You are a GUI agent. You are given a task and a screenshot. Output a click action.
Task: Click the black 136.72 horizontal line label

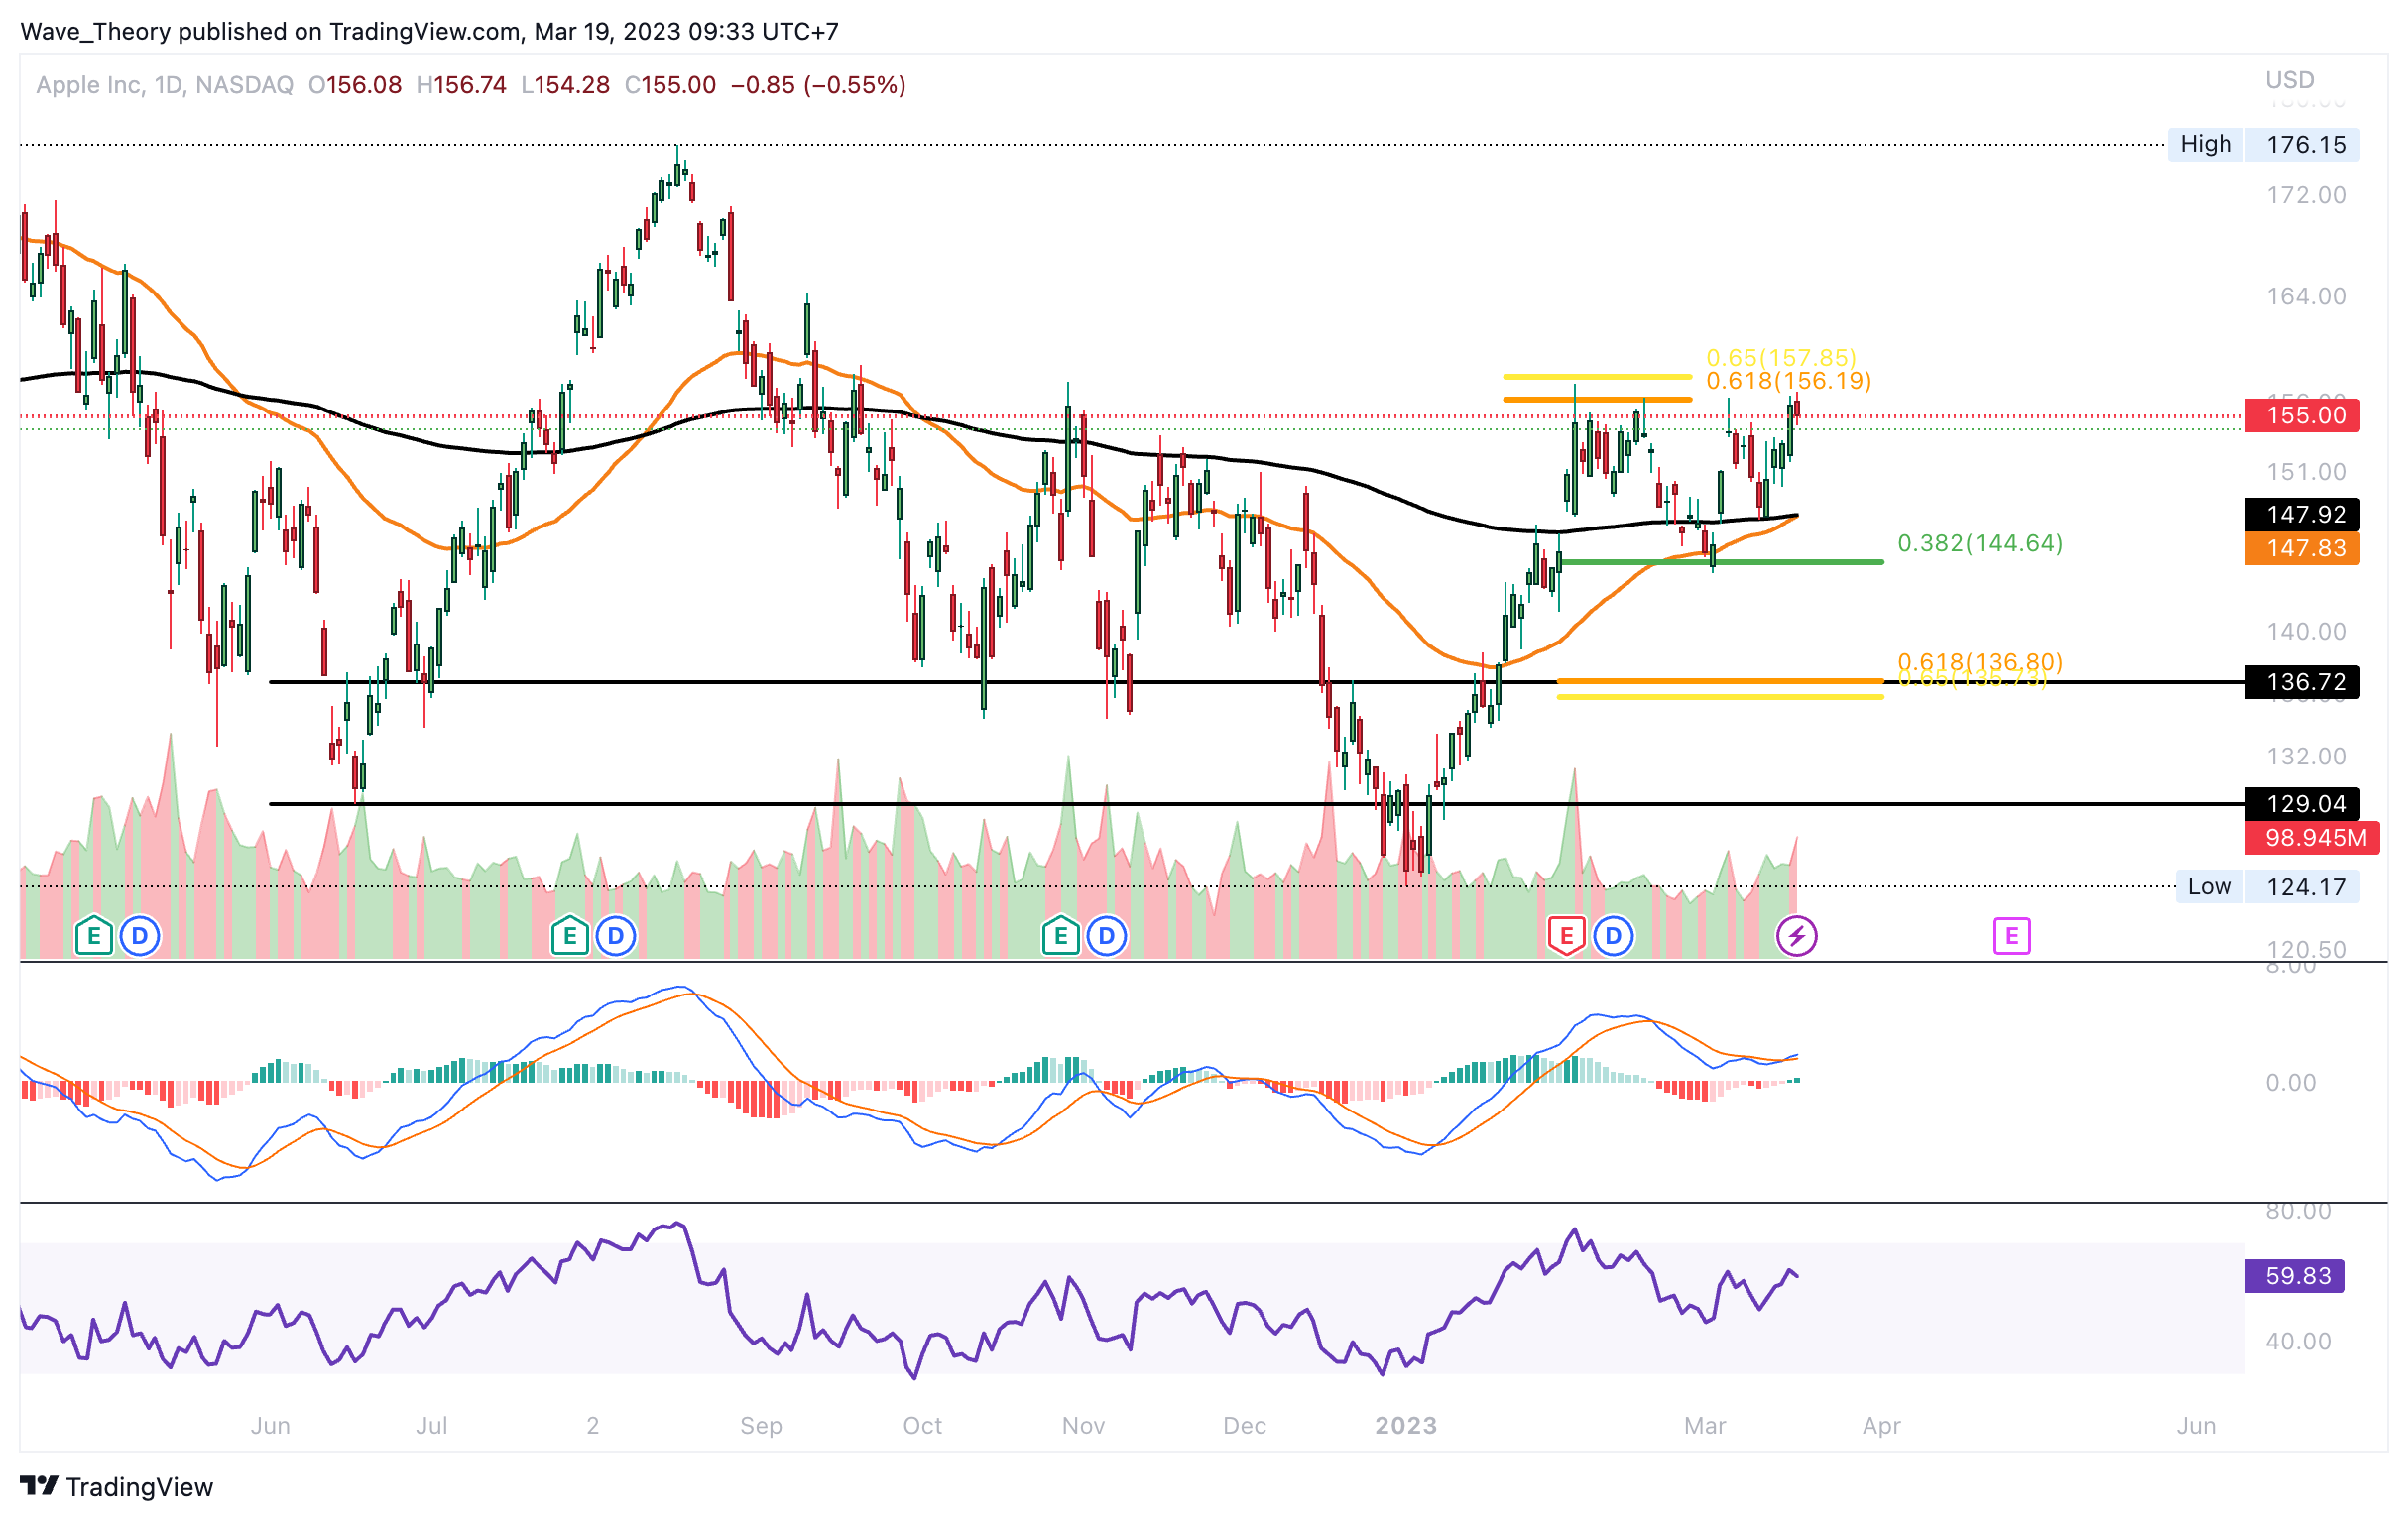pos(2301,682)
